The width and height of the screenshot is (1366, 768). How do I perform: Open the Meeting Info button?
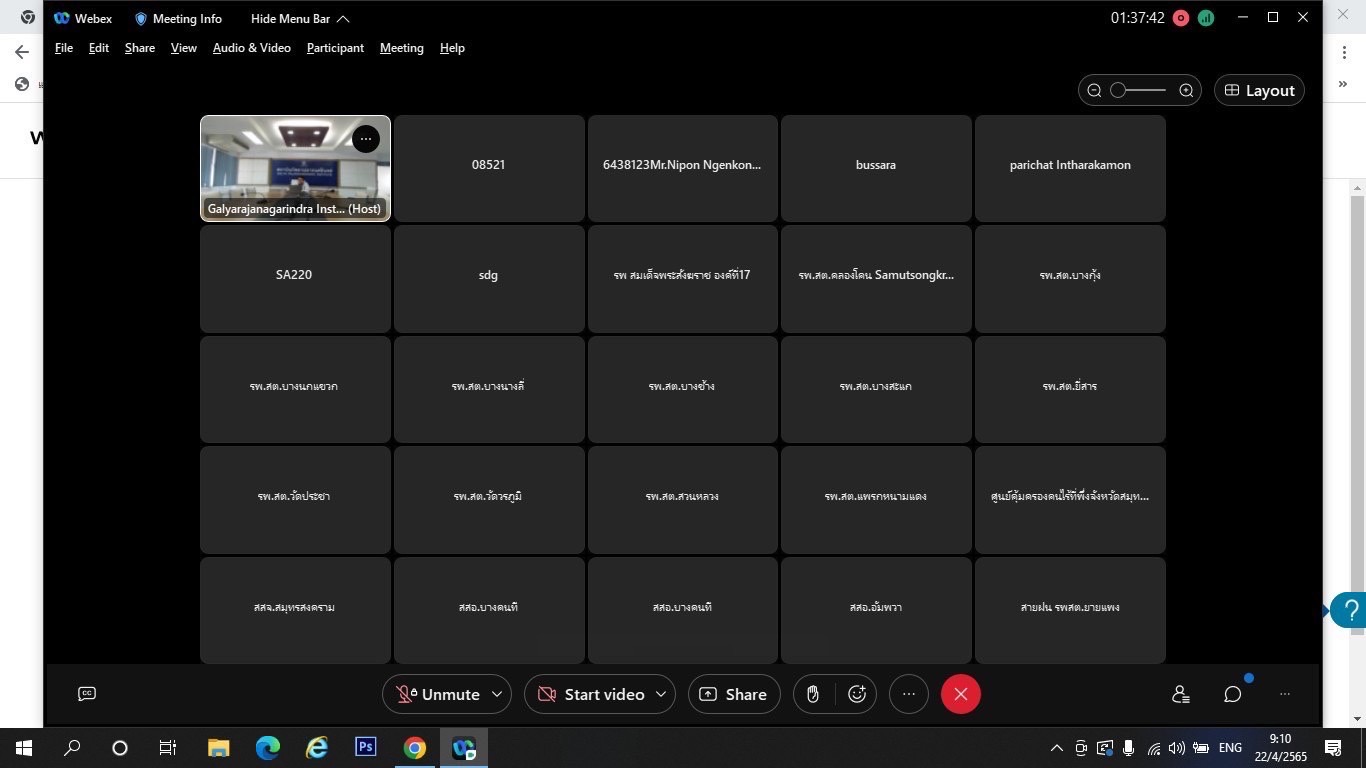click(178, 19)
